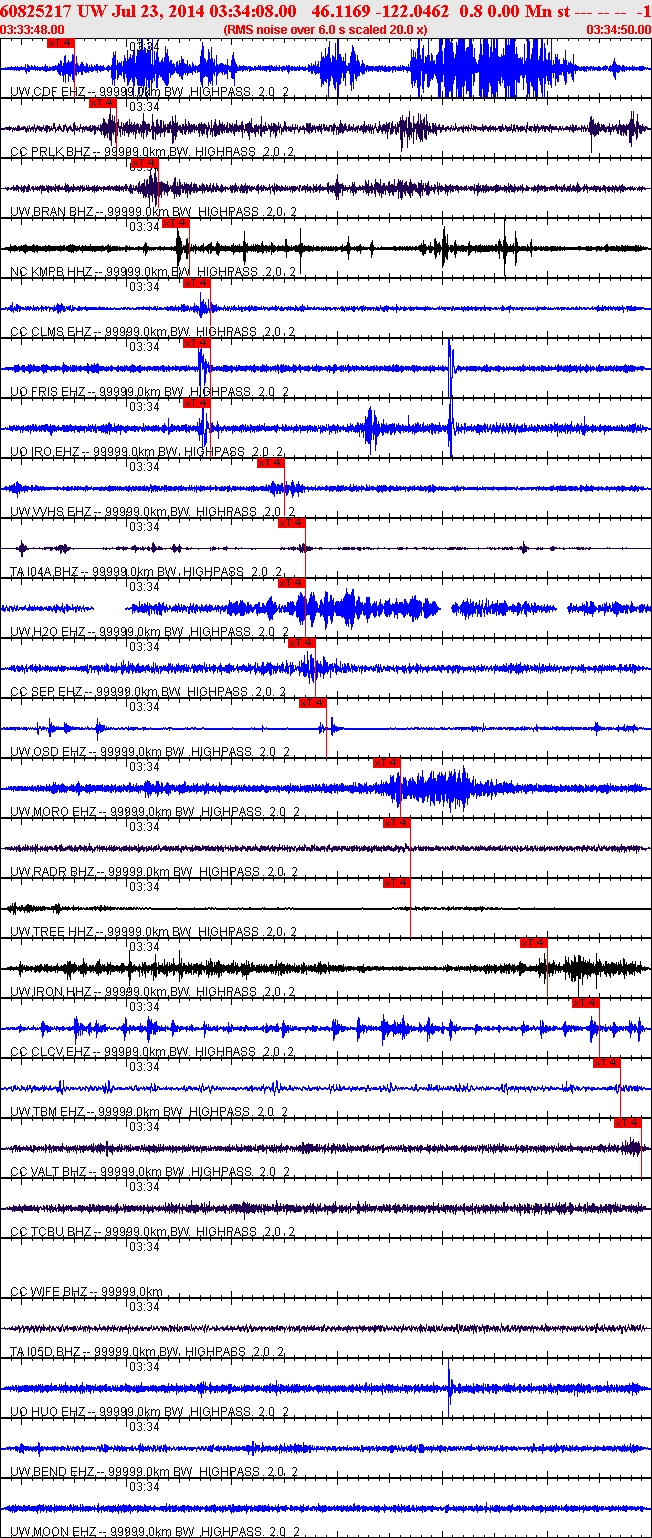This screenshot has height=1538, width=652.
Task: Click the UW.IRON HHZ station label
Action: [x=51, y=991]
